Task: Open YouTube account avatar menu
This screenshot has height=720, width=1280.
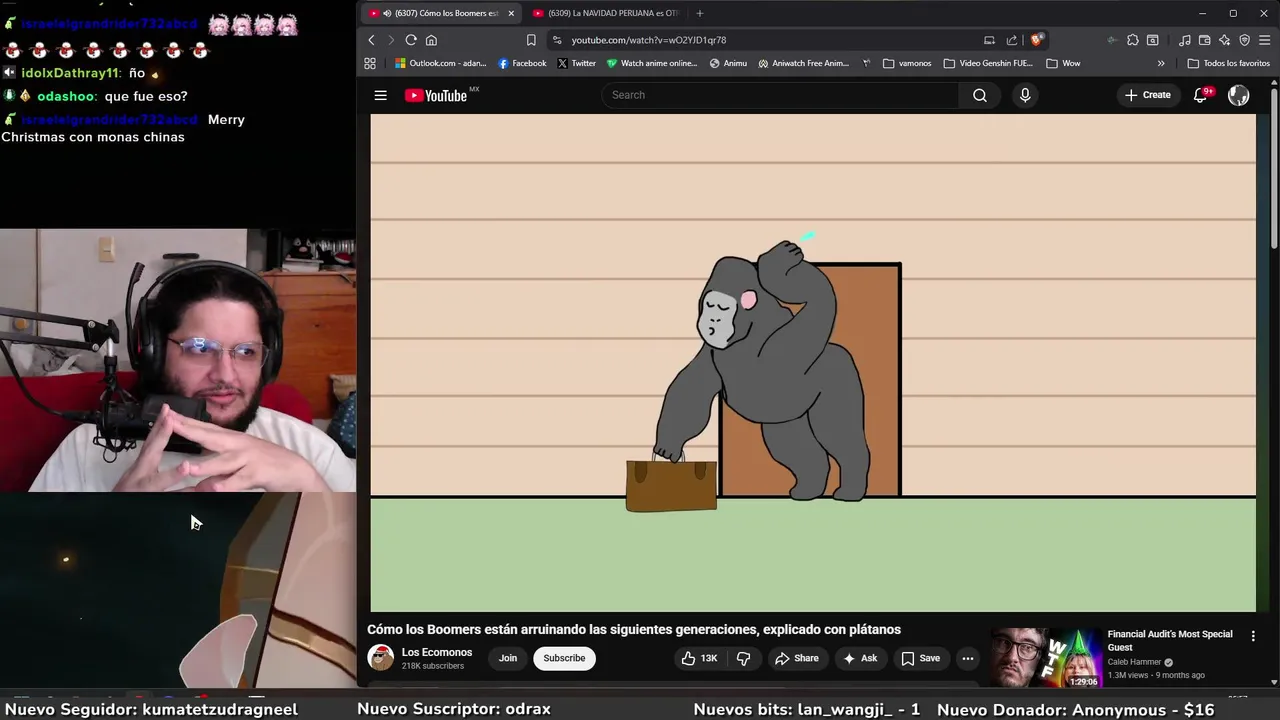Action: point(1238,95)
